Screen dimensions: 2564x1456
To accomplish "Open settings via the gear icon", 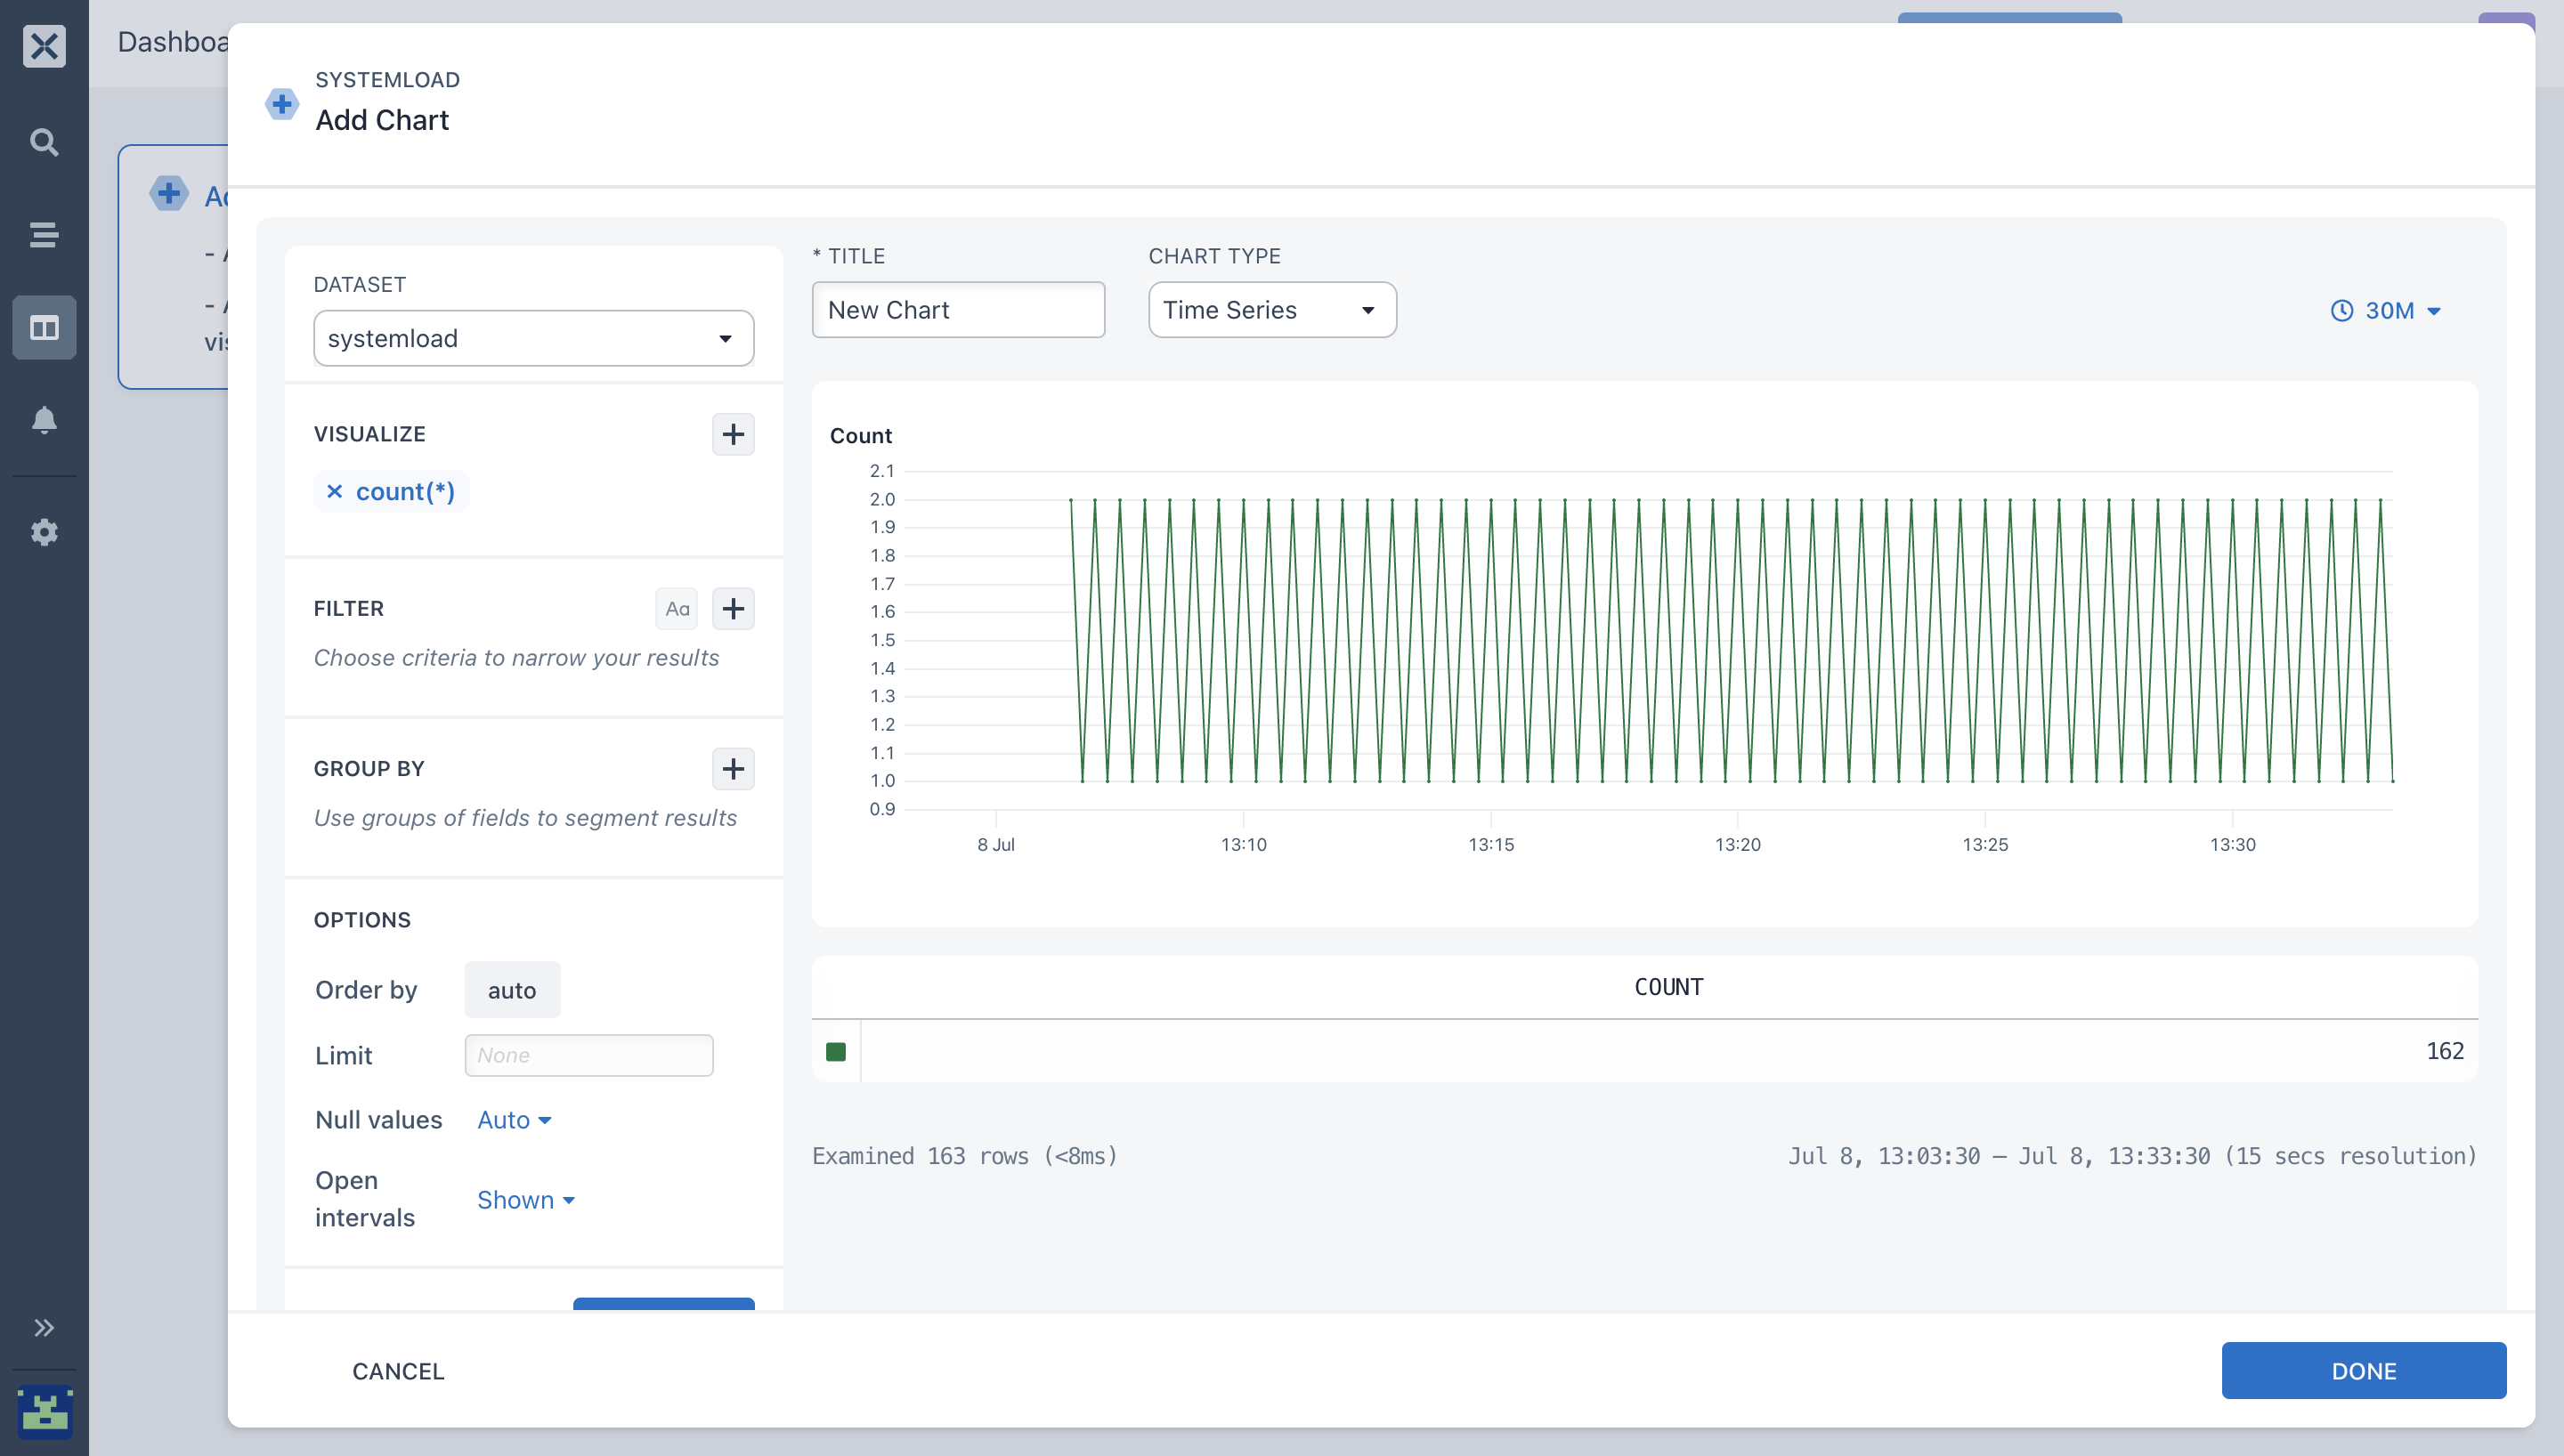I will [x=44, y=532].
